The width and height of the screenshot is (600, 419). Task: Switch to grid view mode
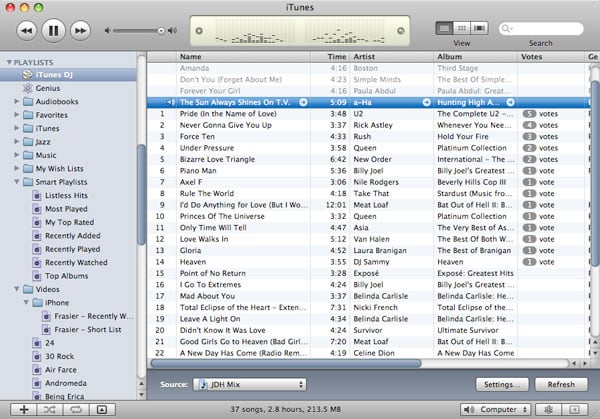[462, 28]
